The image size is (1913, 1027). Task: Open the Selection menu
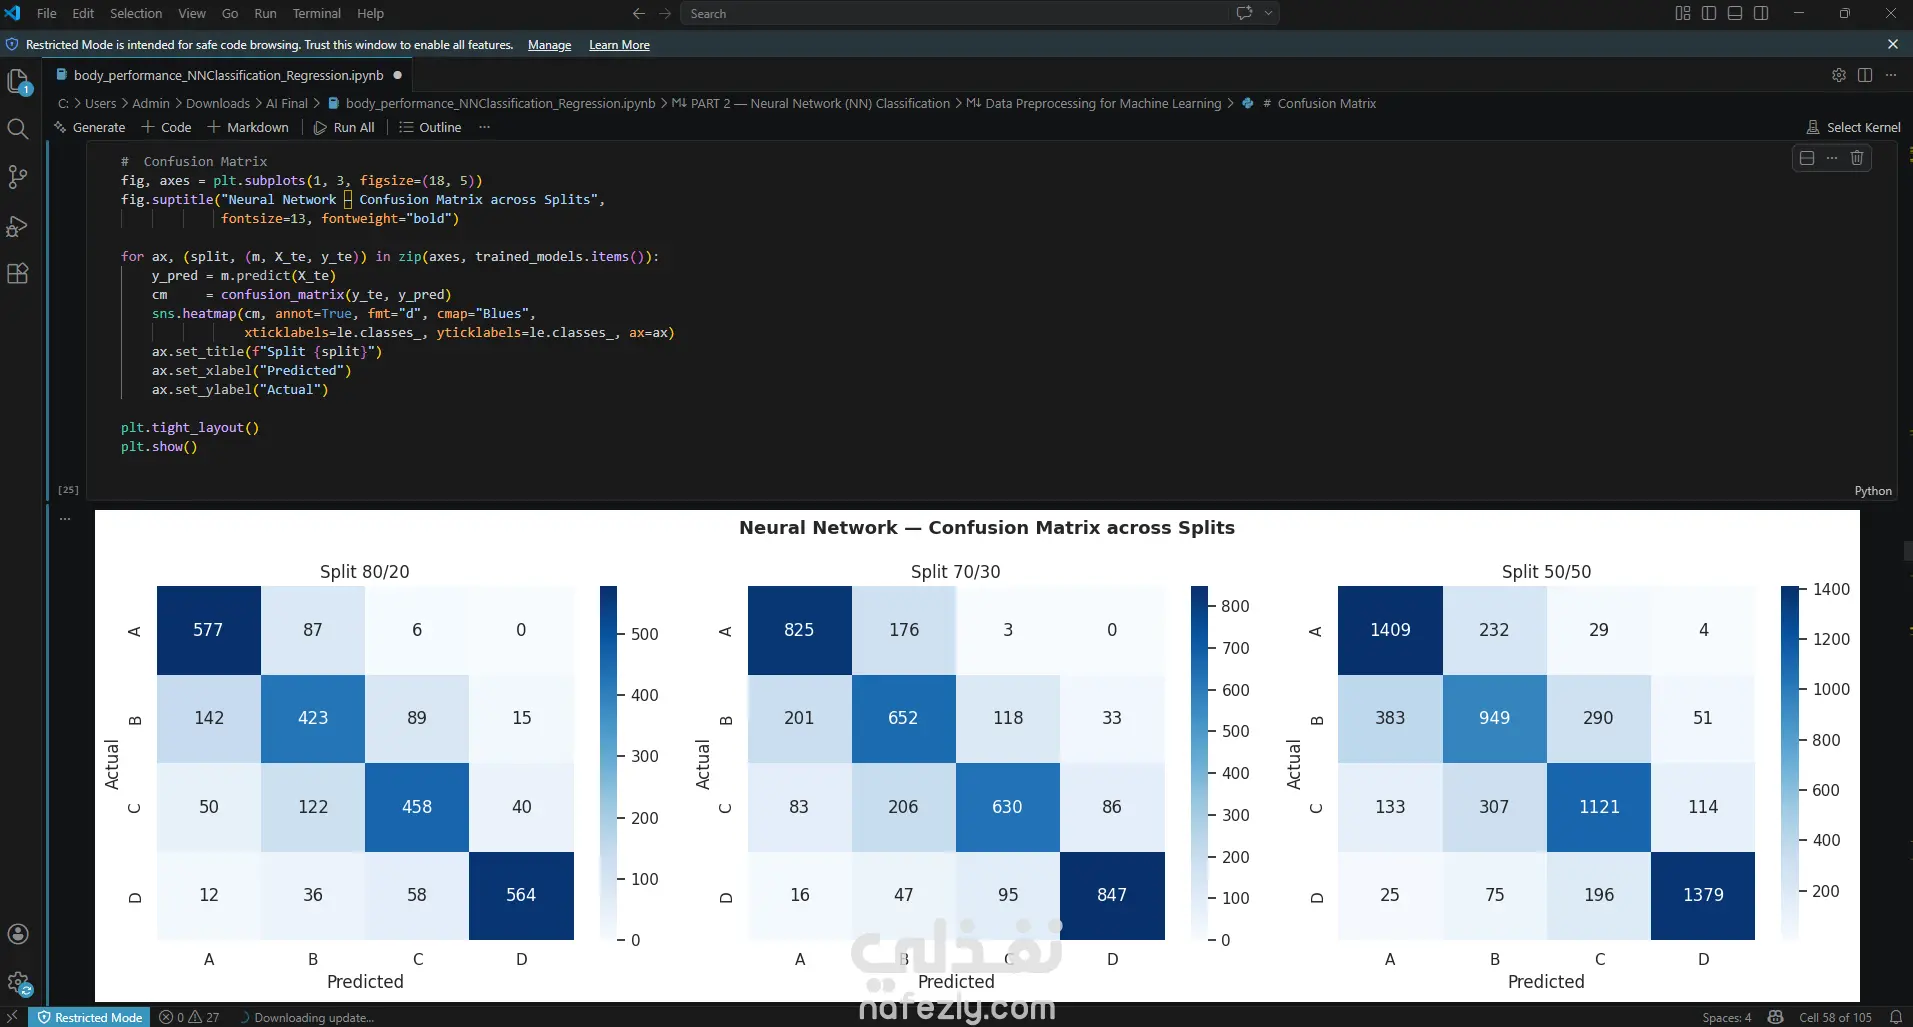pyautogui.click(x=136, y=13)
